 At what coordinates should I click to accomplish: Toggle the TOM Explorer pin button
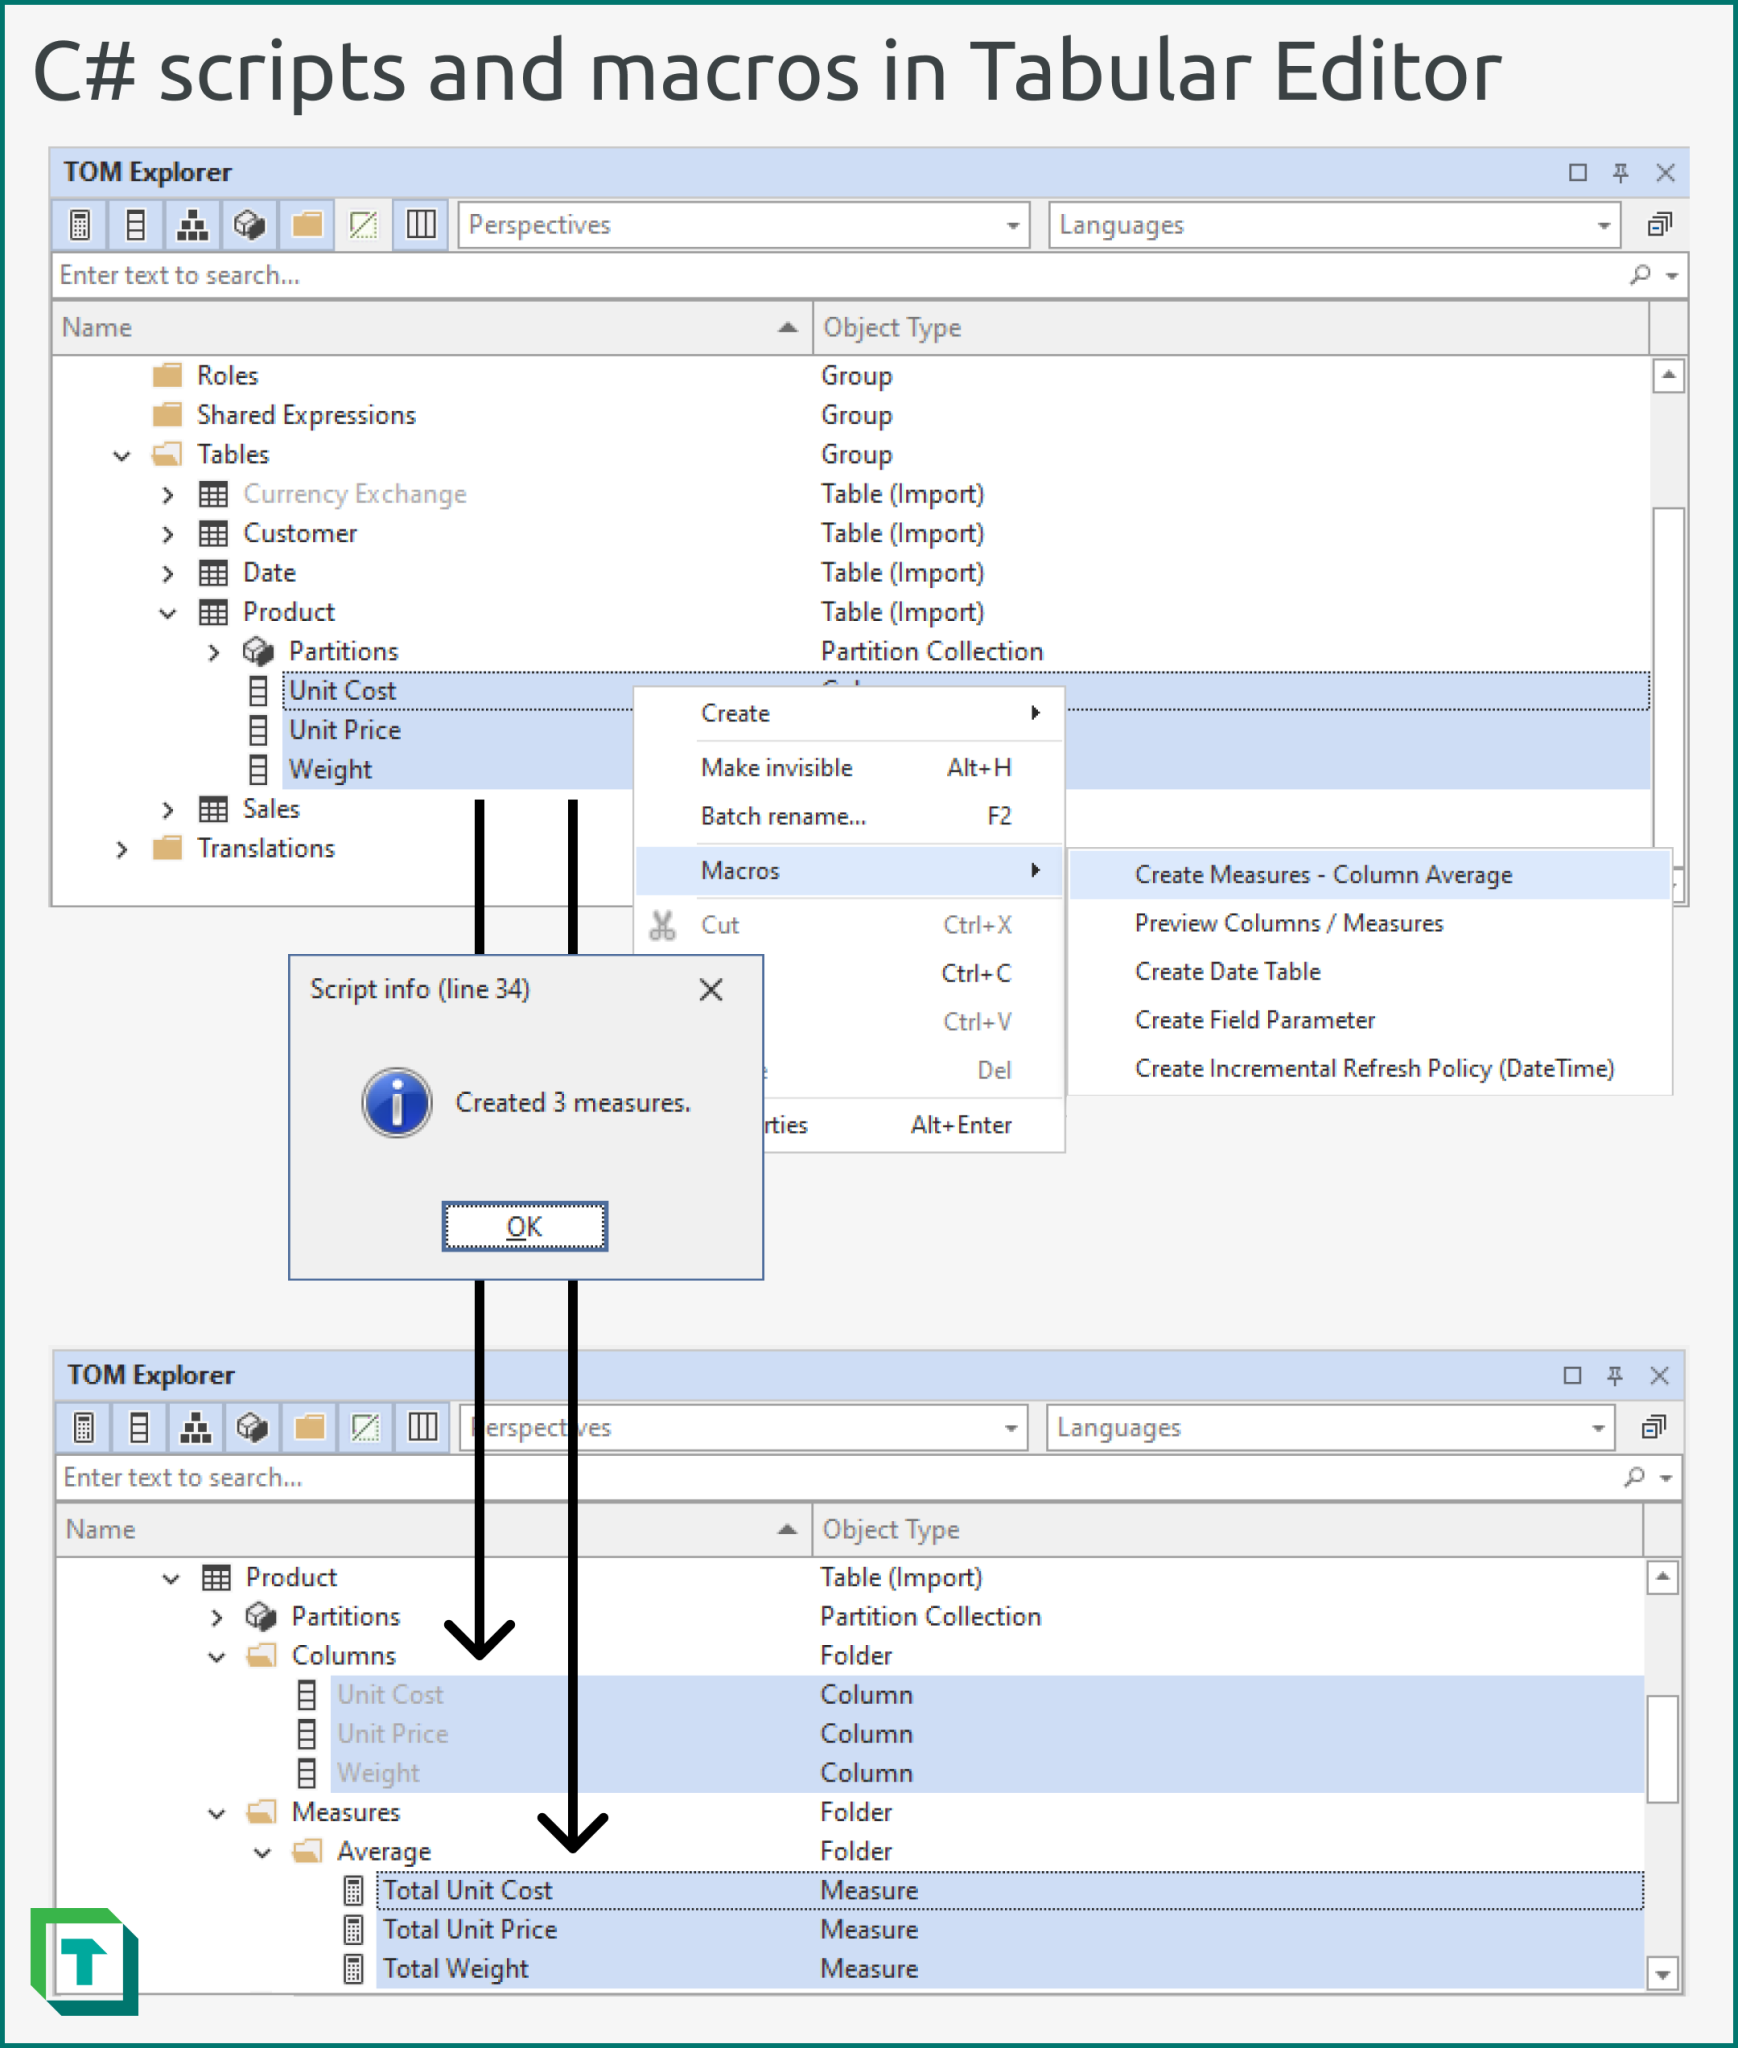click(1620, 172)
